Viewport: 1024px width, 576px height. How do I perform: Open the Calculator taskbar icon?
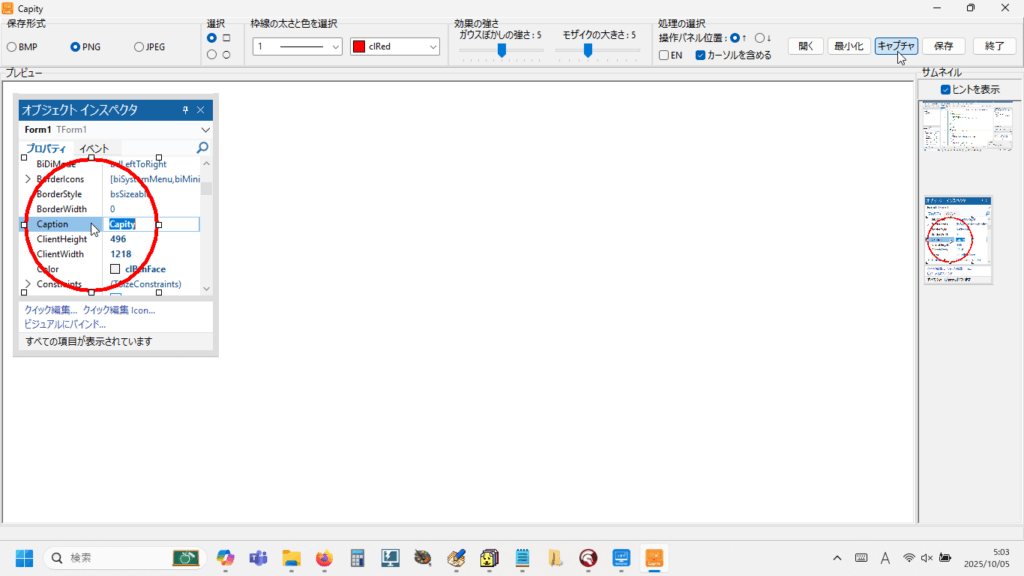click(x=357, y=558)
